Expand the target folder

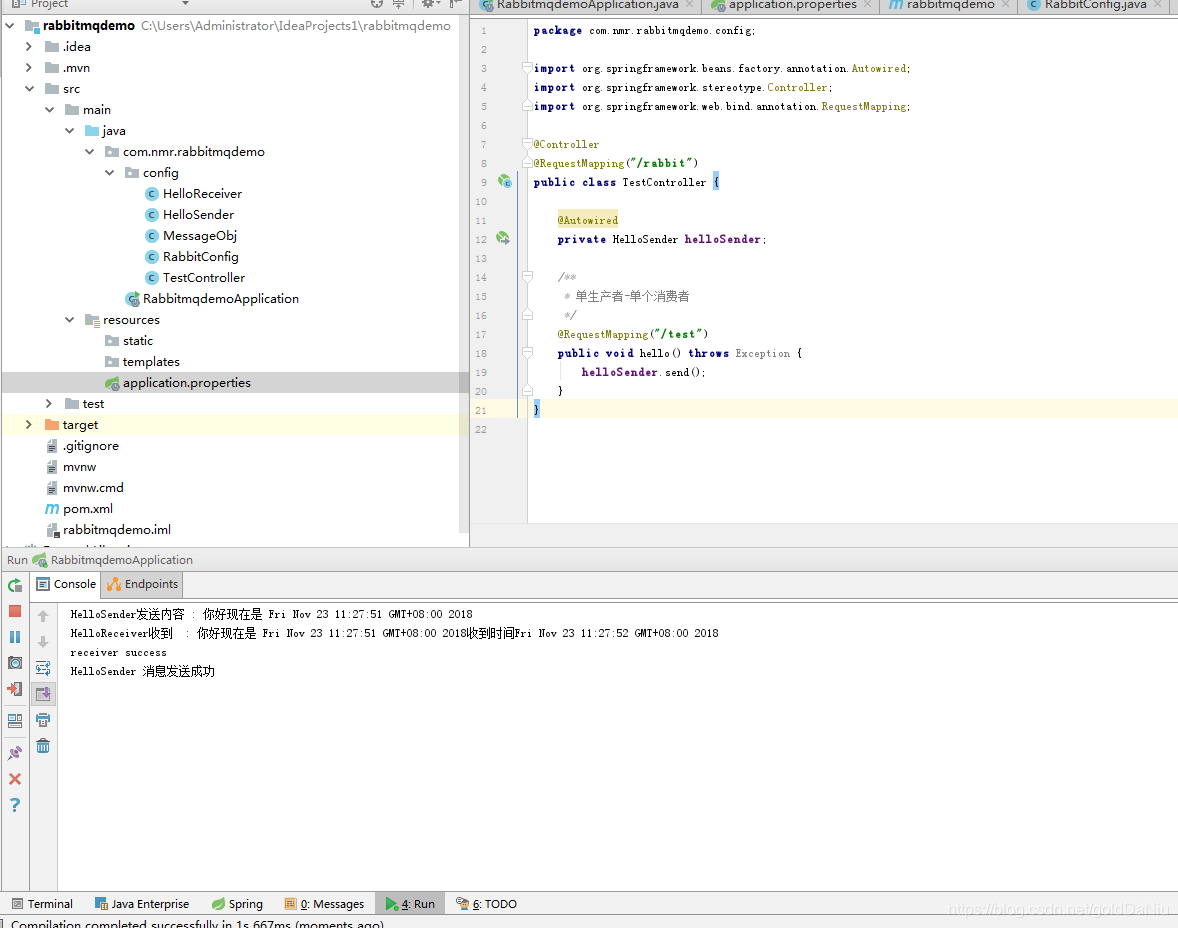click(x=29, y=425)
